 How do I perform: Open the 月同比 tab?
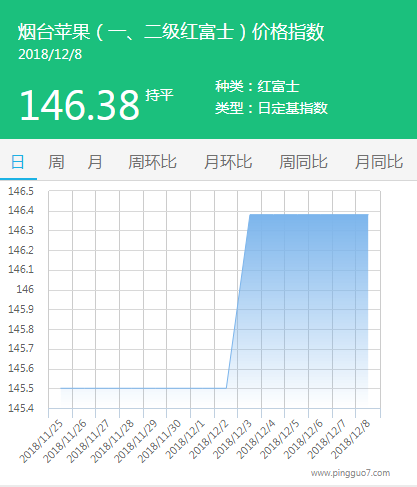click(379, 162)
